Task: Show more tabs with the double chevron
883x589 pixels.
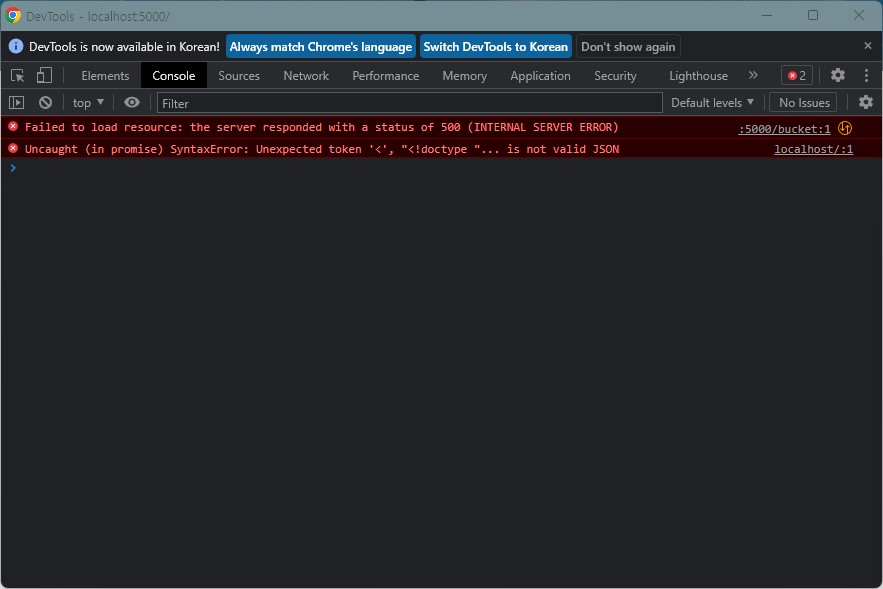Action: click(753, 75)
